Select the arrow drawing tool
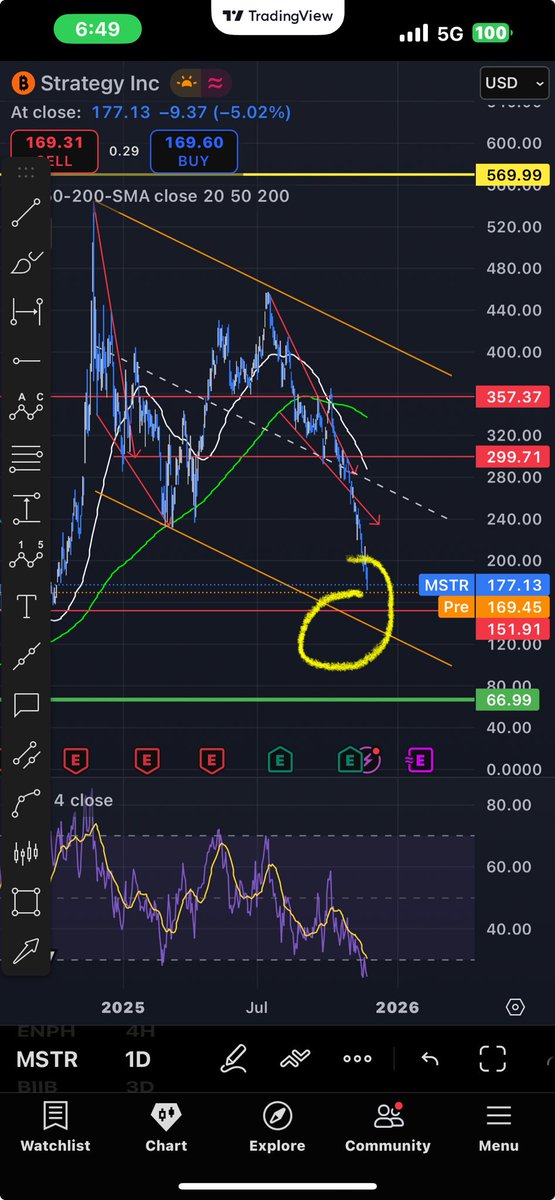This screenshot has width=555, height=1200. (x=26, y=950)
